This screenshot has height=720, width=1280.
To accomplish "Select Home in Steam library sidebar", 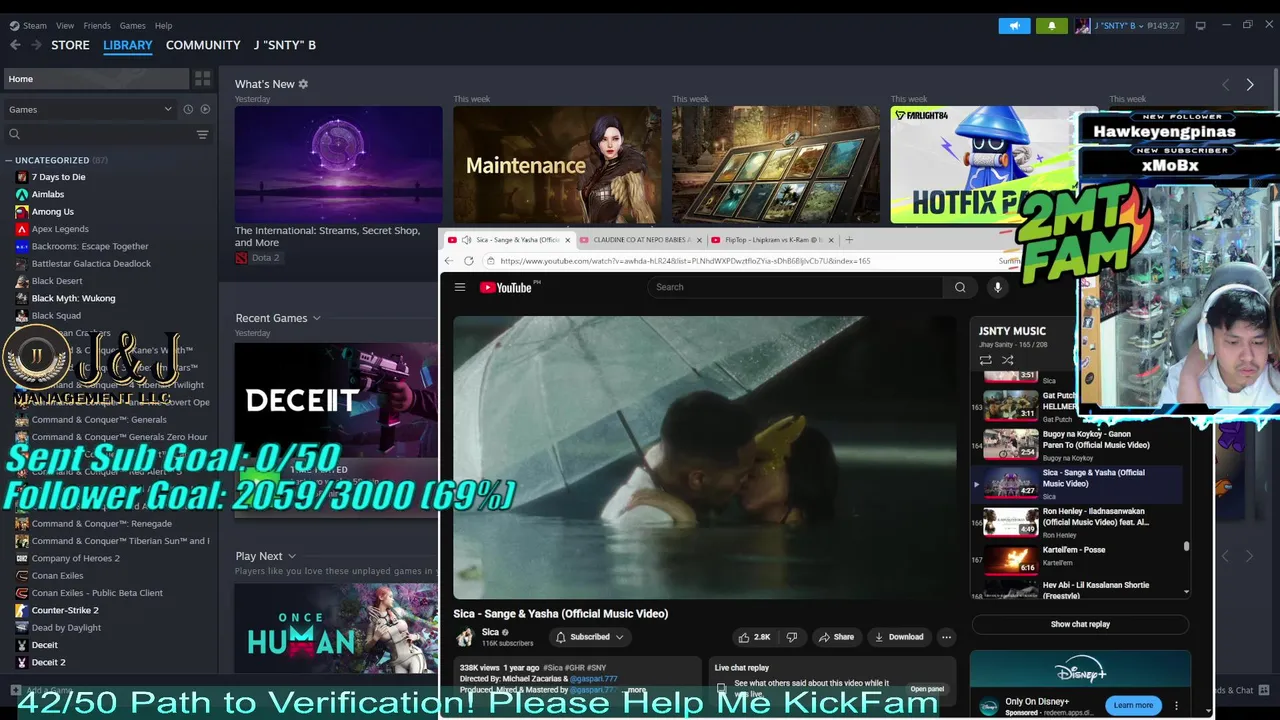I will 95,79.
